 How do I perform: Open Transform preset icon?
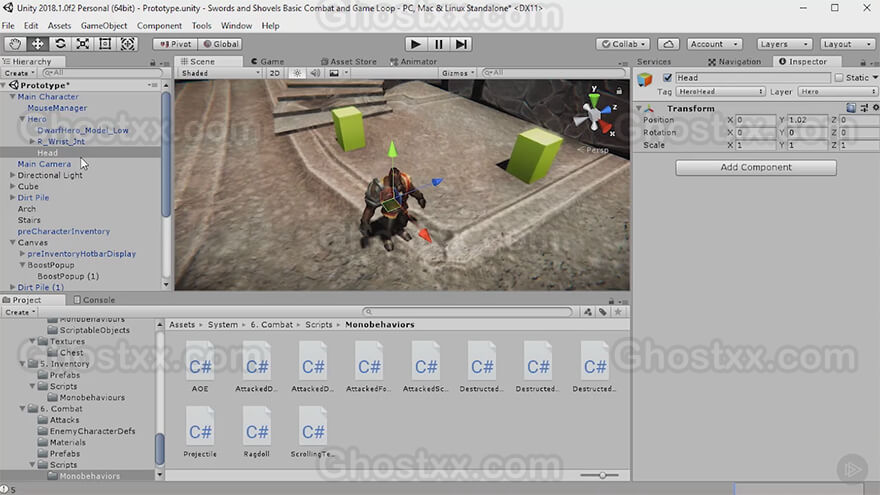864,108
